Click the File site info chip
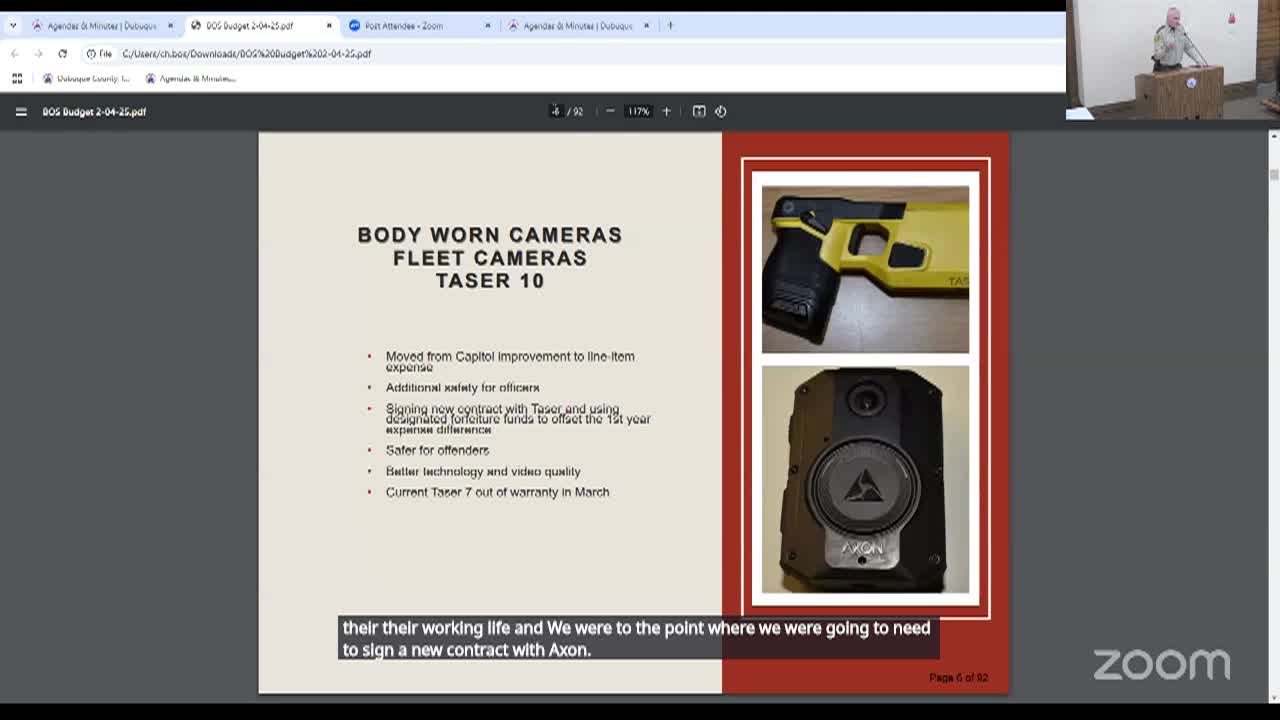 [99, 54]
